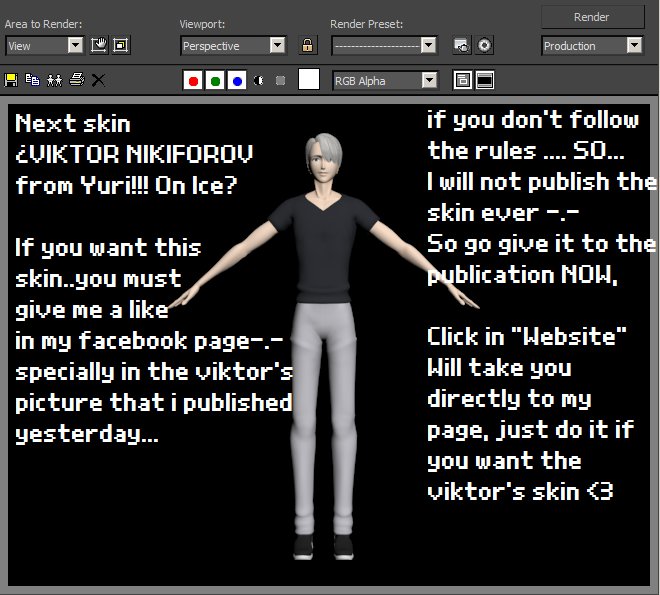Click the rendered Viktor character image
This screenshot has height=595, width=660.
(x=324, y=346)
